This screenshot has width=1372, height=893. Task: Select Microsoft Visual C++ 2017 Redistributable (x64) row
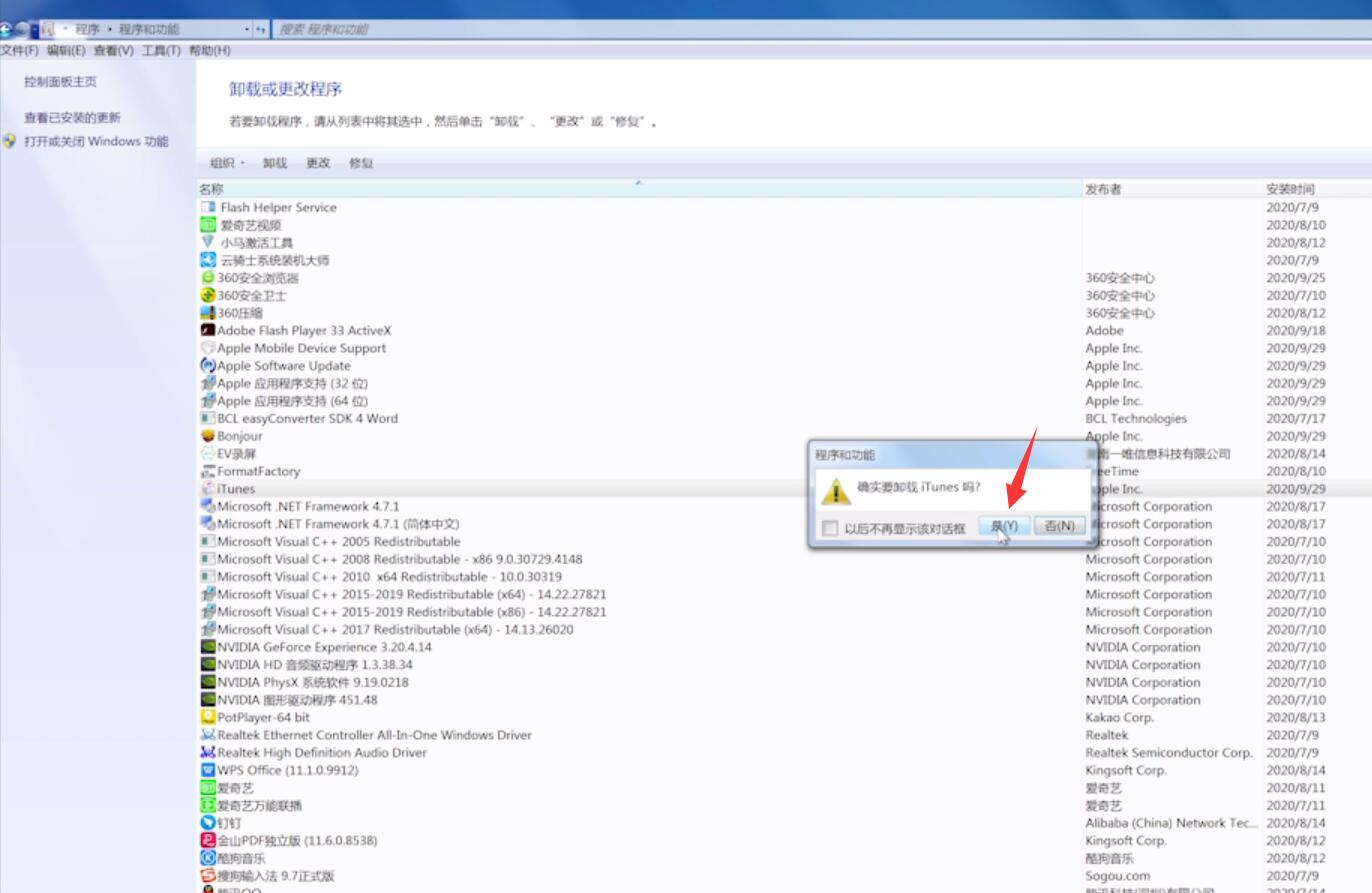tap(784, 629)
